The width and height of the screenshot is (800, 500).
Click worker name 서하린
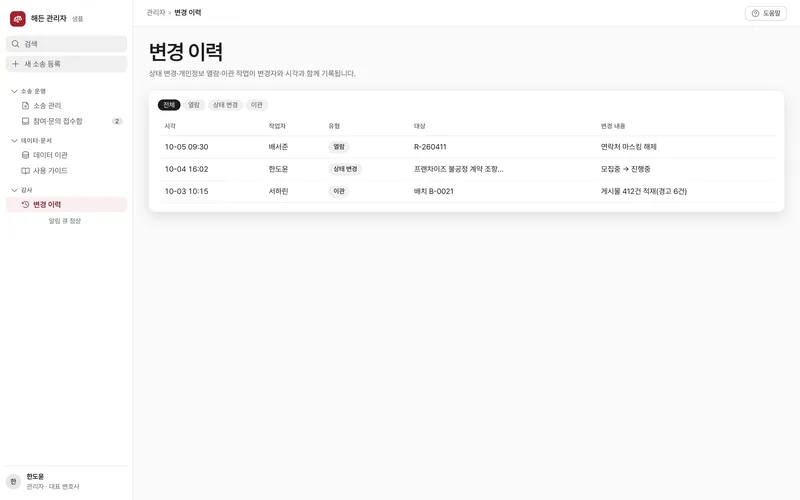(278, 191)
